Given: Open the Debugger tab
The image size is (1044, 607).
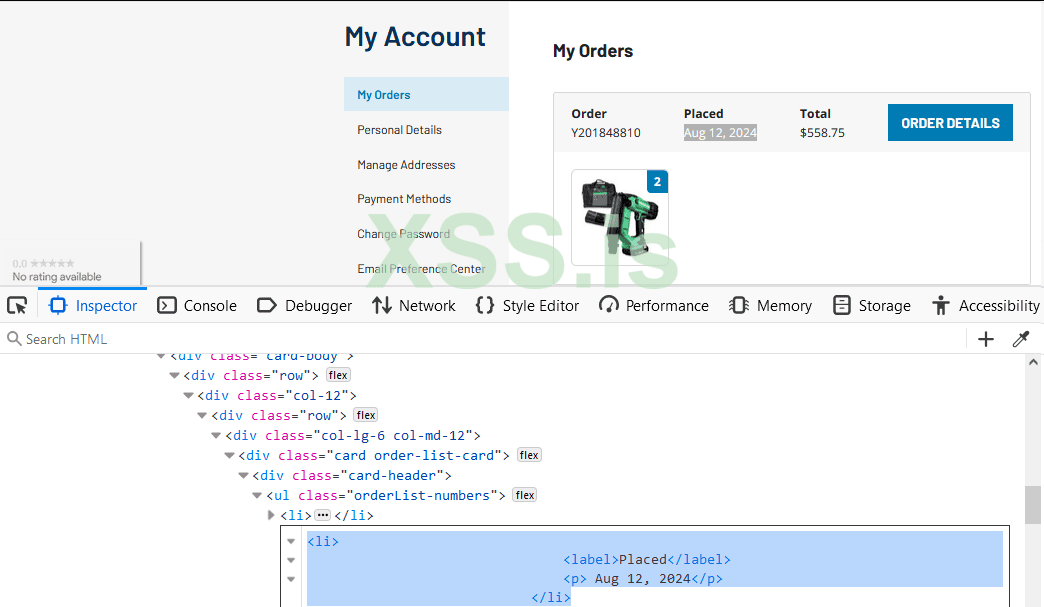Looking at the screenshot, I should (x=304, y=305).
